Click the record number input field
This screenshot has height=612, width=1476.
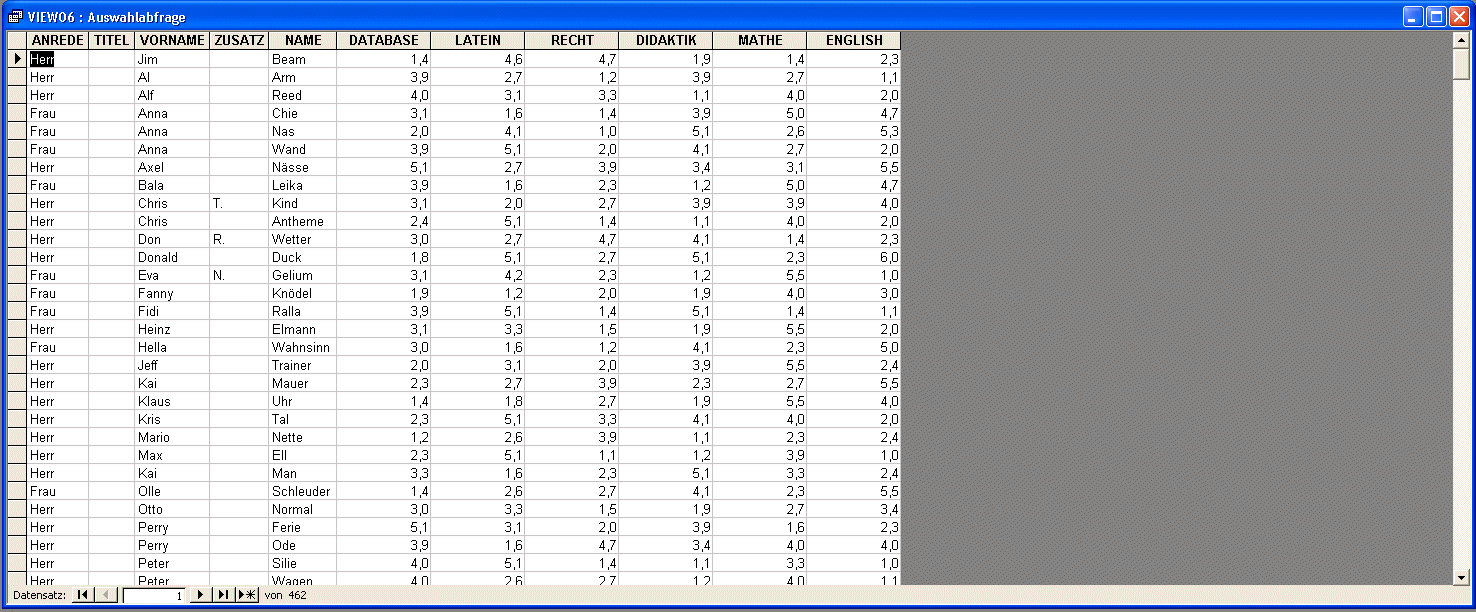(155, 595)
